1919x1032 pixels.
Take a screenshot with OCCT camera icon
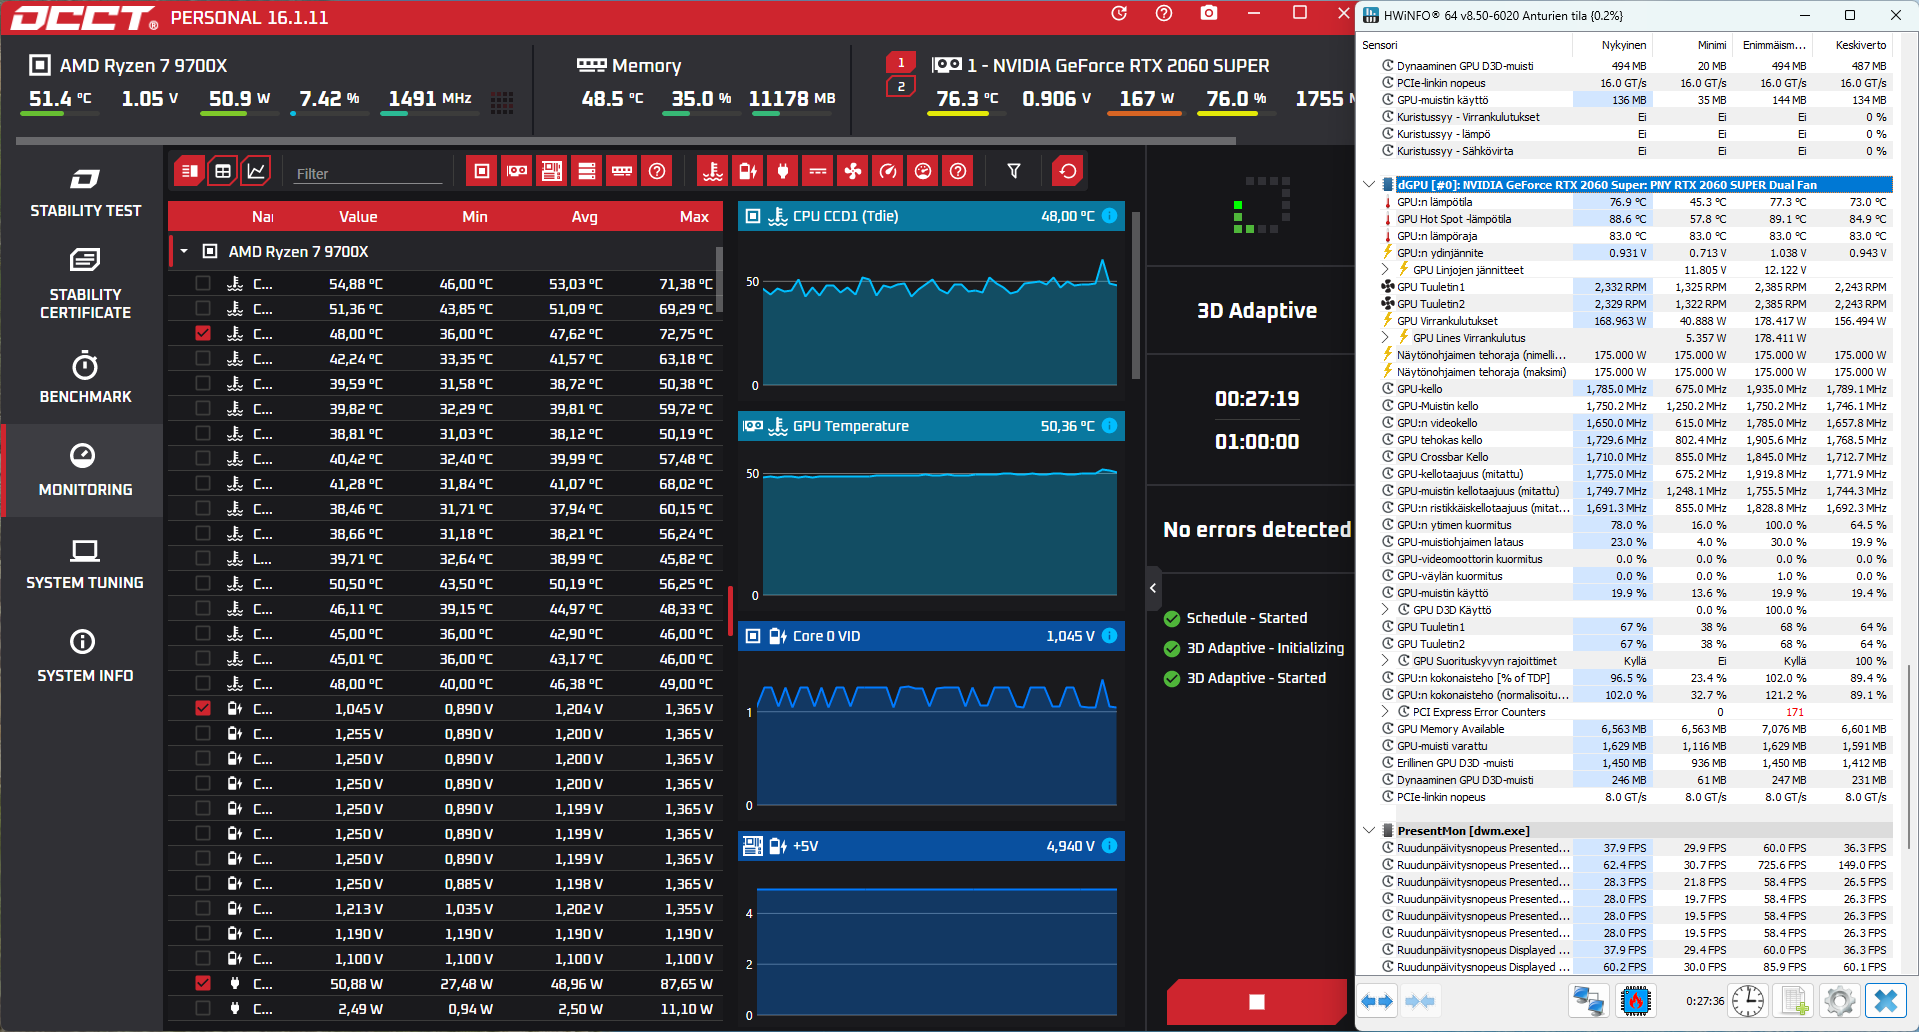pos(1209,13)
